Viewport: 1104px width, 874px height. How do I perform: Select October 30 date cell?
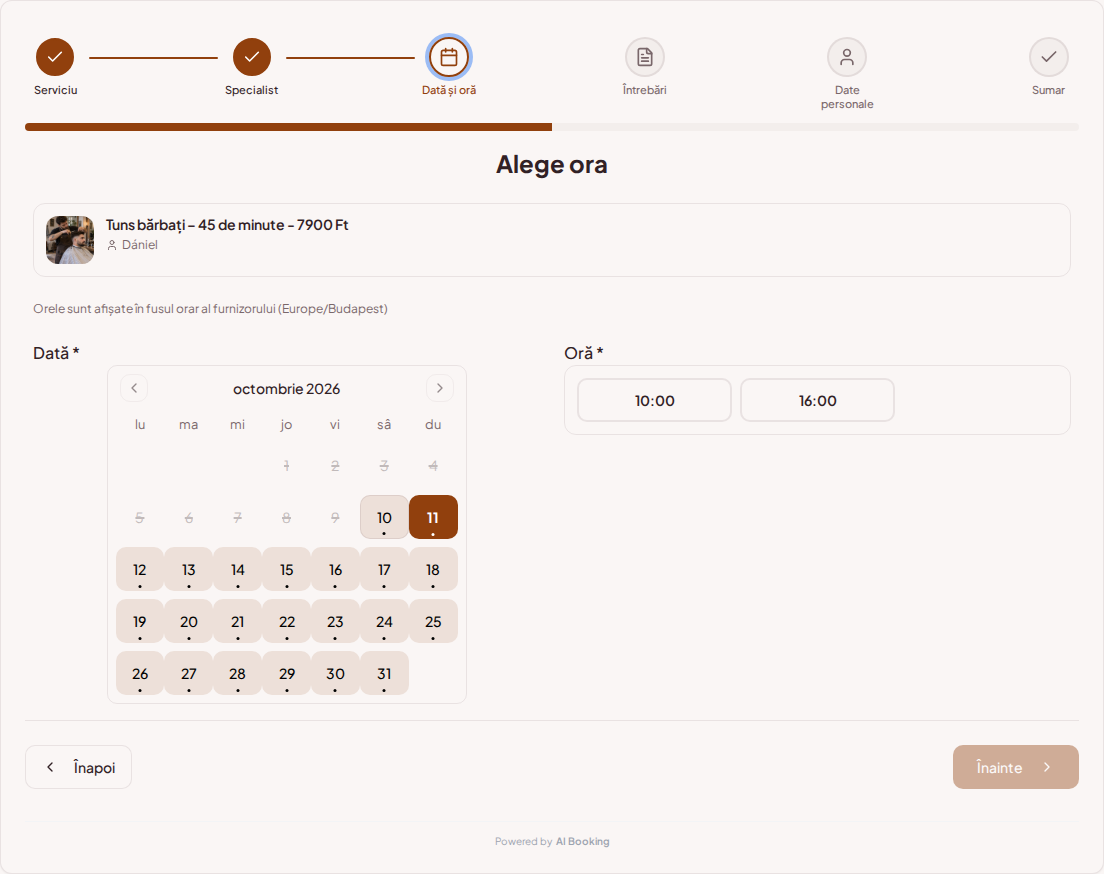[335, 673]
